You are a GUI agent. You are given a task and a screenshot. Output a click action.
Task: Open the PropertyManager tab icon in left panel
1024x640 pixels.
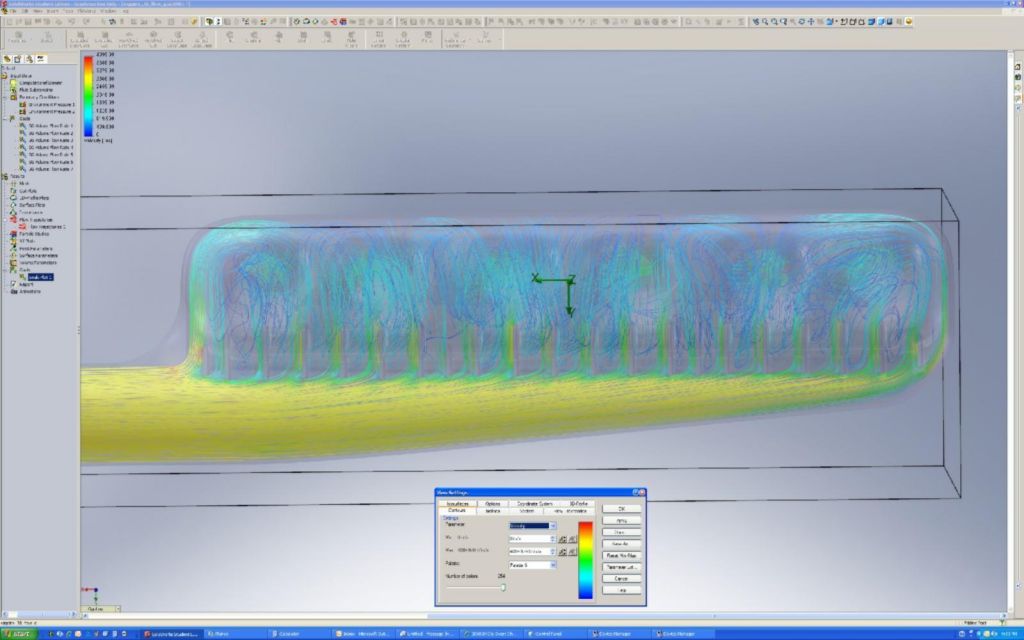pos(19,59)
